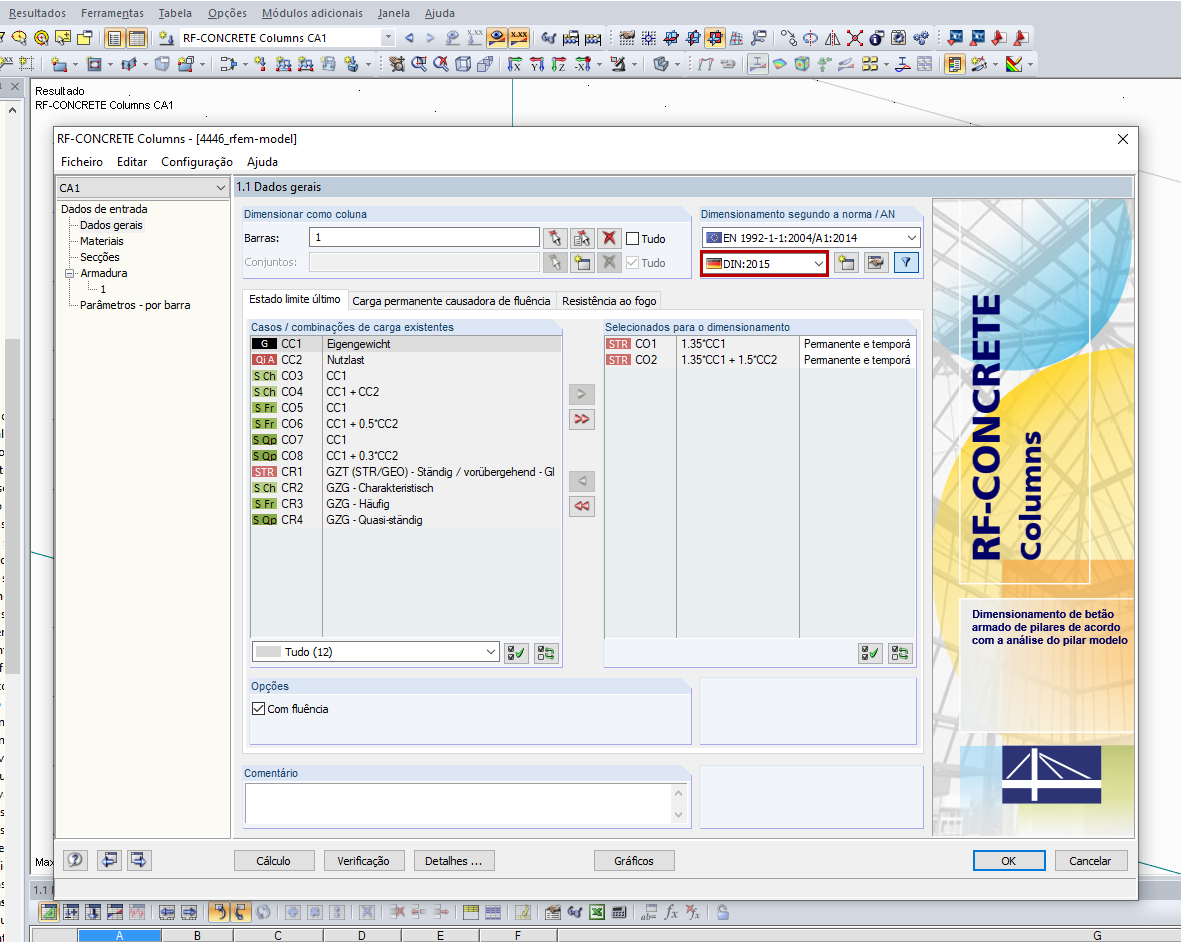
Task: Go to next dialog table icon
Action: pyautogui.click(x=139, y=859)
